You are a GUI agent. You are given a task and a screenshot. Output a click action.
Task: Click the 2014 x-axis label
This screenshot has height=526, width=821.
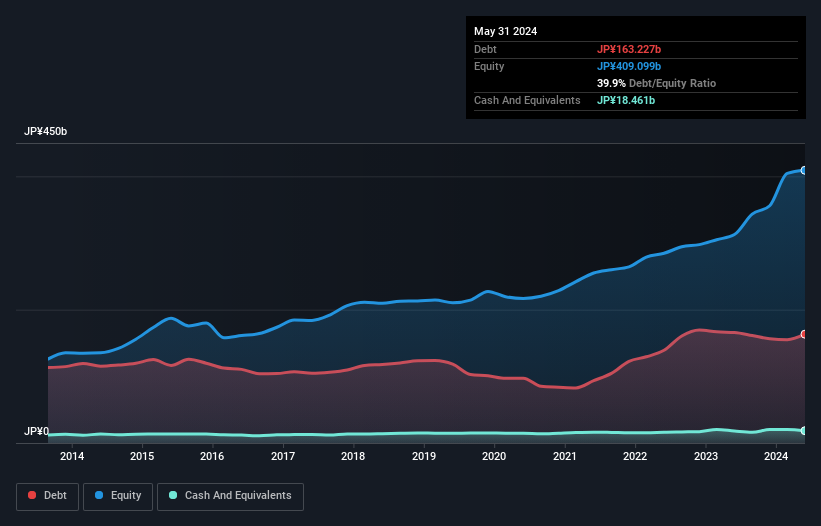click(72, 456)
